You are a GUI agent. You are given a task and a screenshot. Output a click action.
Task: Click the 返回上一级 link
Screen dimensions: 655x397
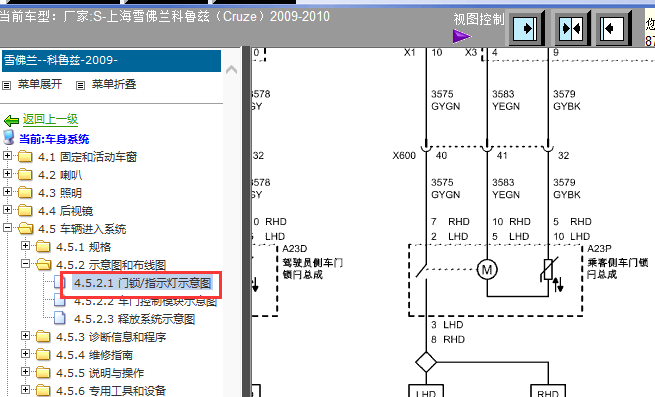[x=51, y=119]
